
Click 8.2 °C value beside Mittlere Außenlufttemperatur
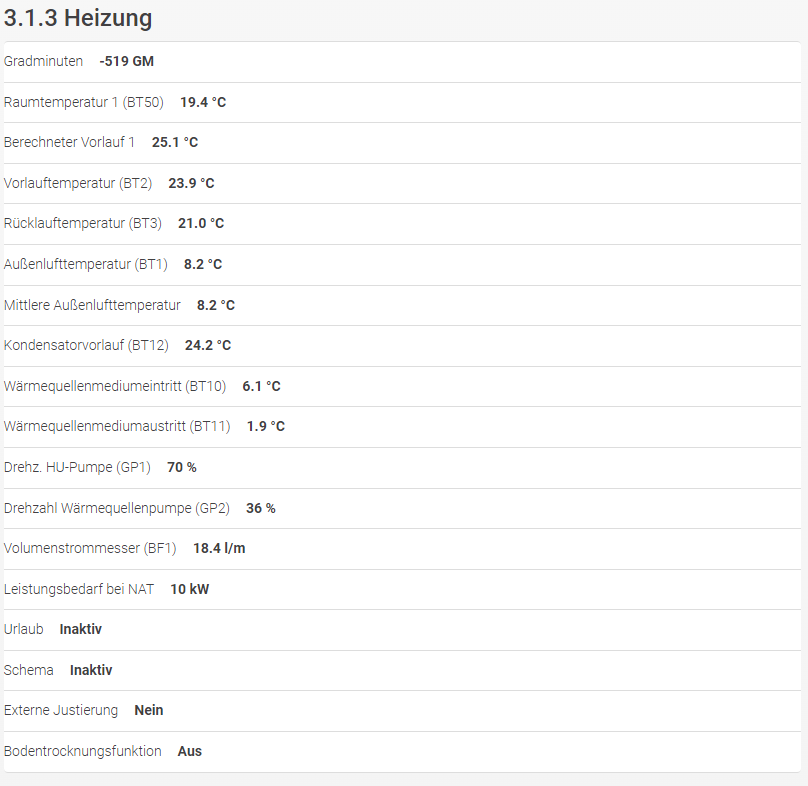(x=216, y=305)
